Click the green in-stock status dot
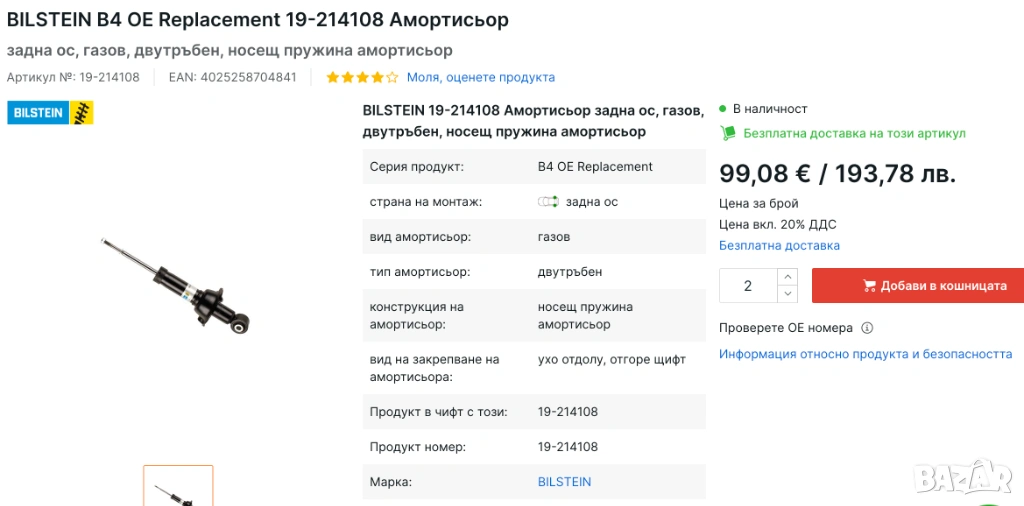1024x506 pixels. [723, 109]
